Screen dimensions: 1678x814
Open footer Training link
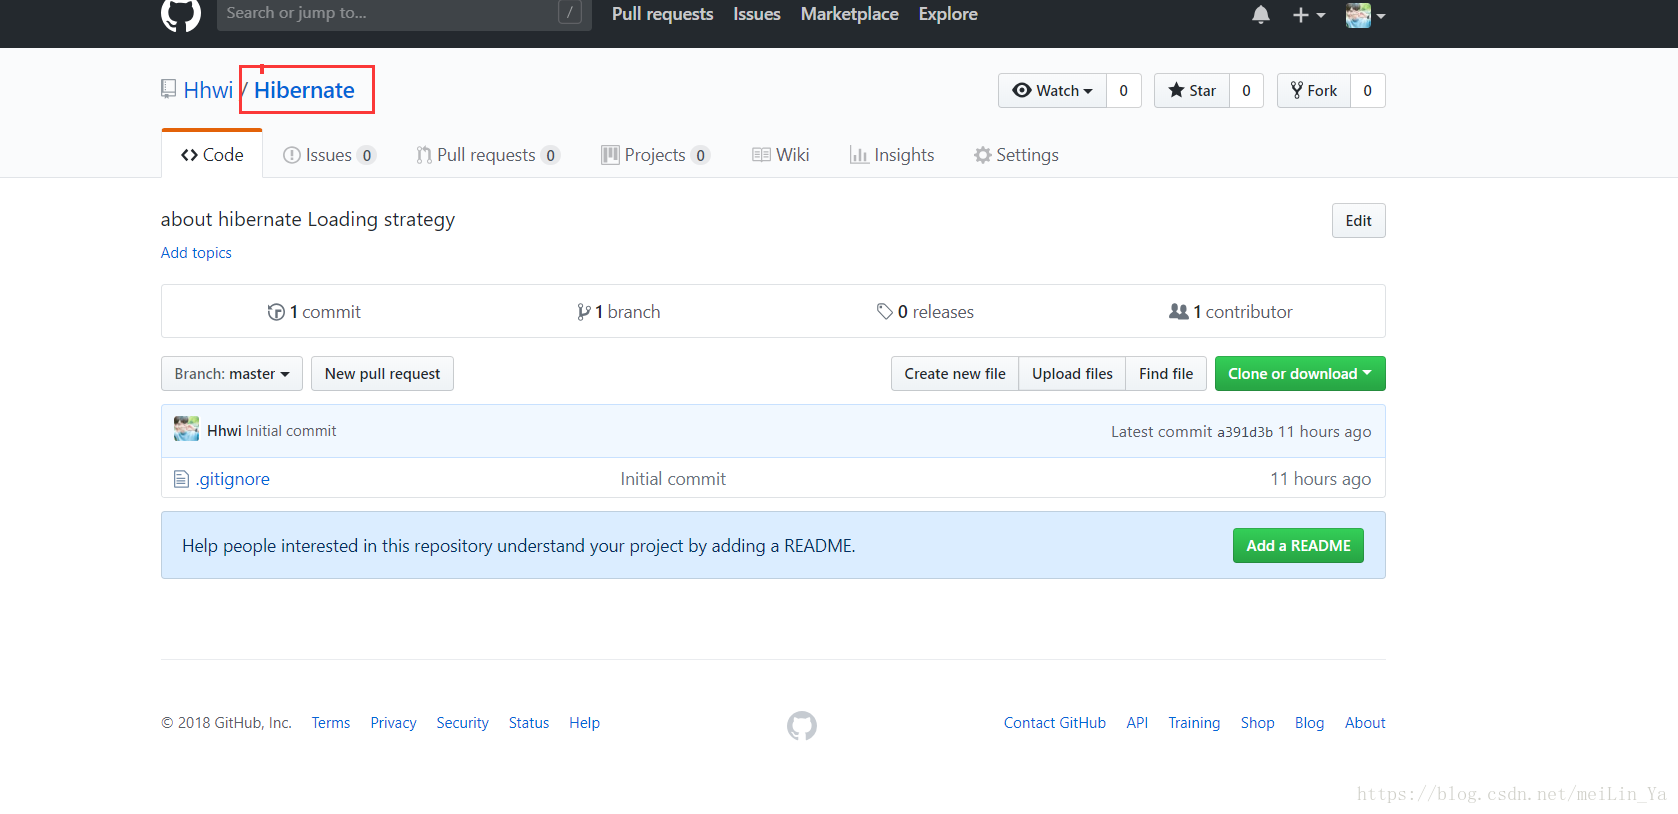pyautogui.click(x=1194, y=723)
